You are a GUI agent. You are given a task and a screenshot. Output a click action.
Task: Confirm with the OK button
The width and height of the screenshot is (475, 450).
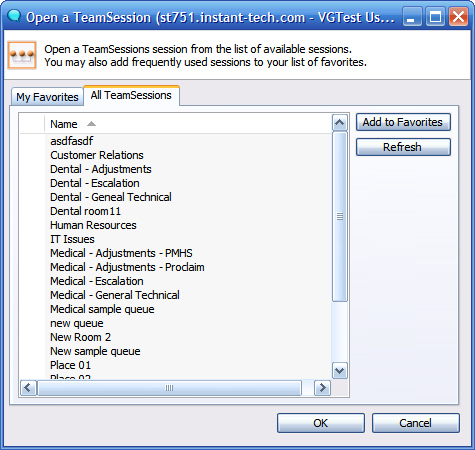pyautogui.click(x=321, y=423)
